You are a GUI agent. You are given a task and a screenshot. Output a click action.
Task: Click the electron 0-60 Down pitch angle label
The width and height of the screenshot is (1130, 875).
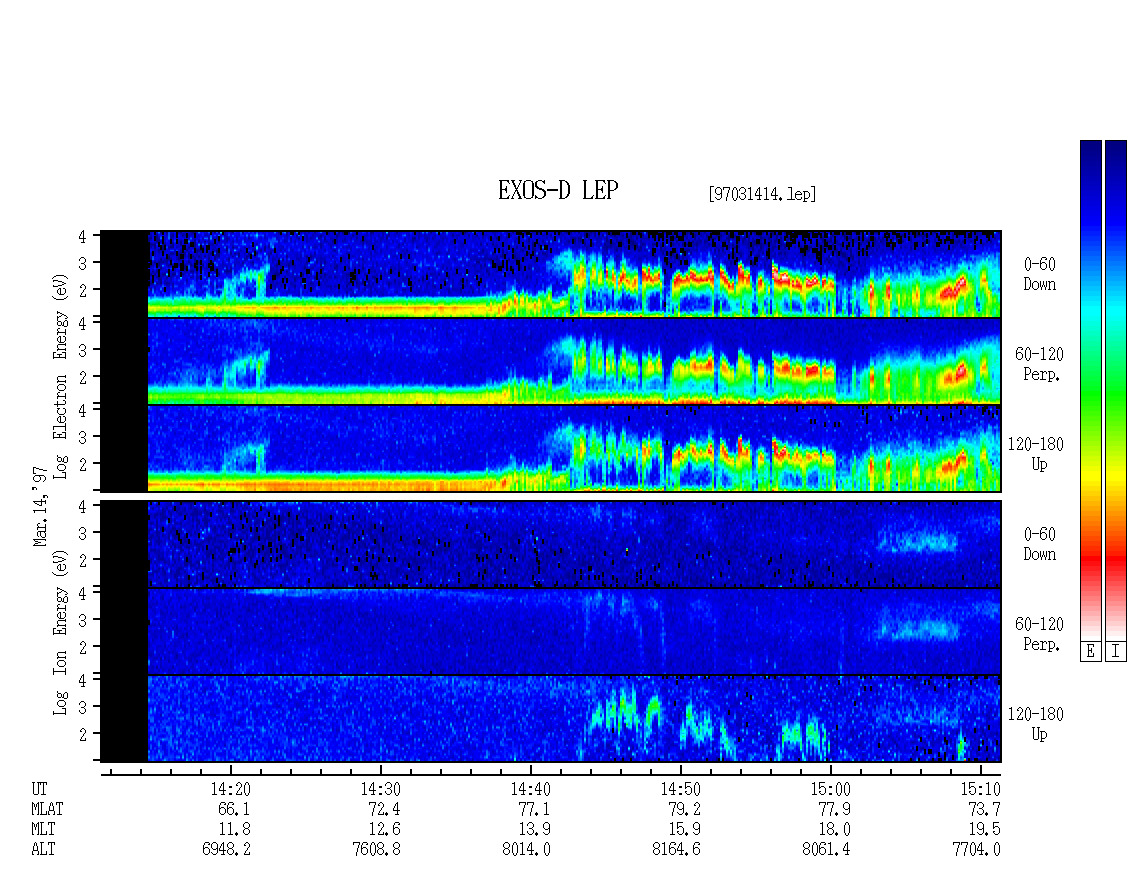coord(1039,275)
